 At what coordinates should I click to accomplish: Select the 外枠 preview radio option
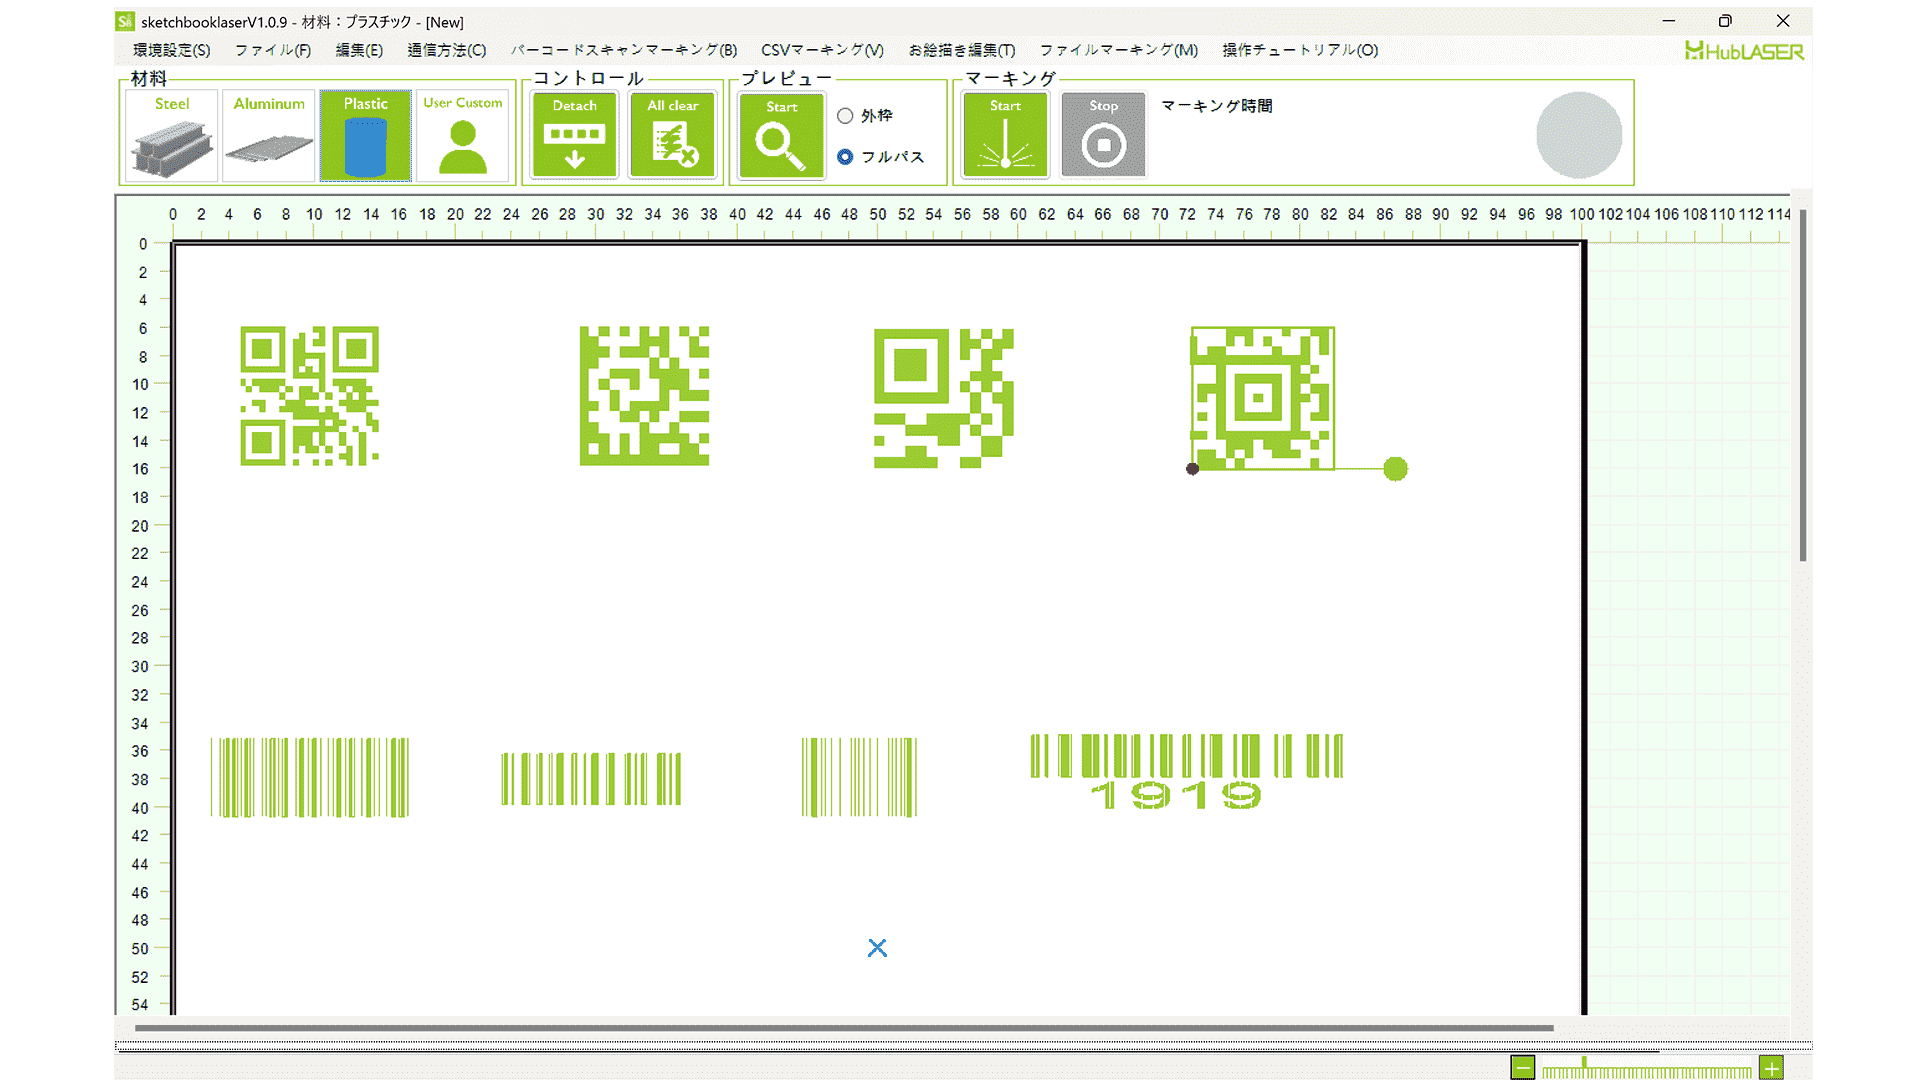865,116
